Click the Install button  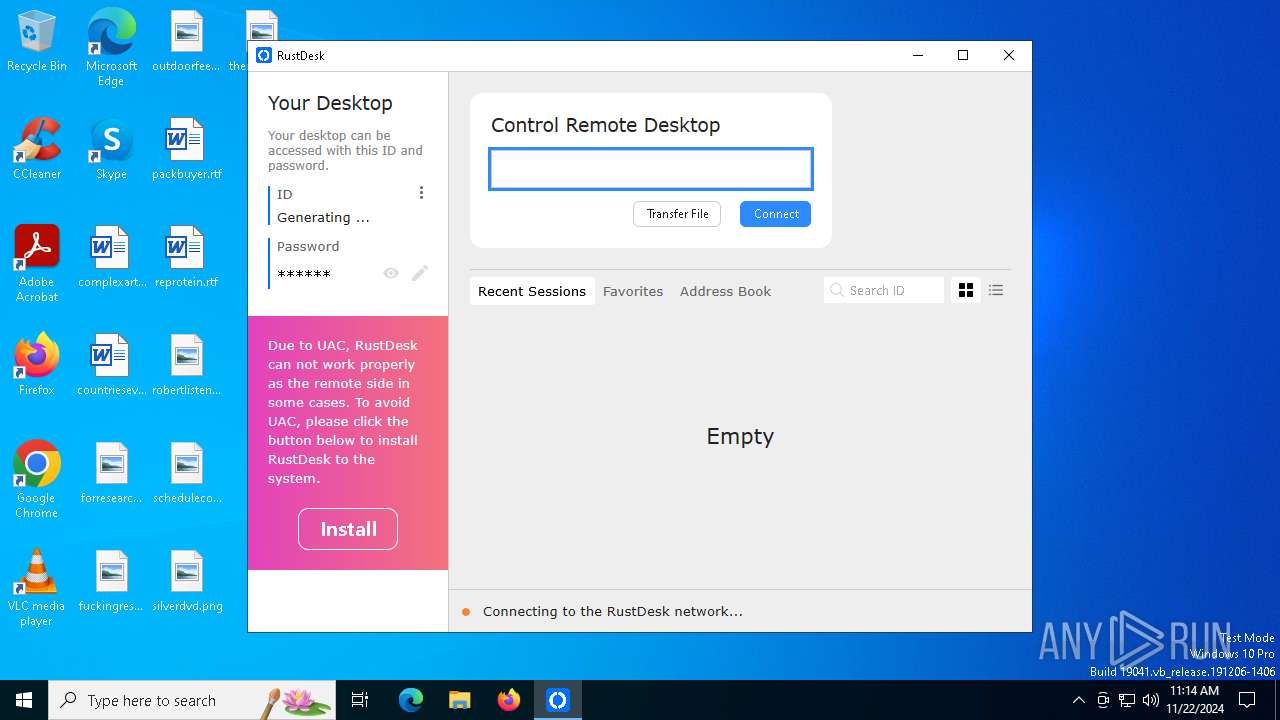point(348,529)
